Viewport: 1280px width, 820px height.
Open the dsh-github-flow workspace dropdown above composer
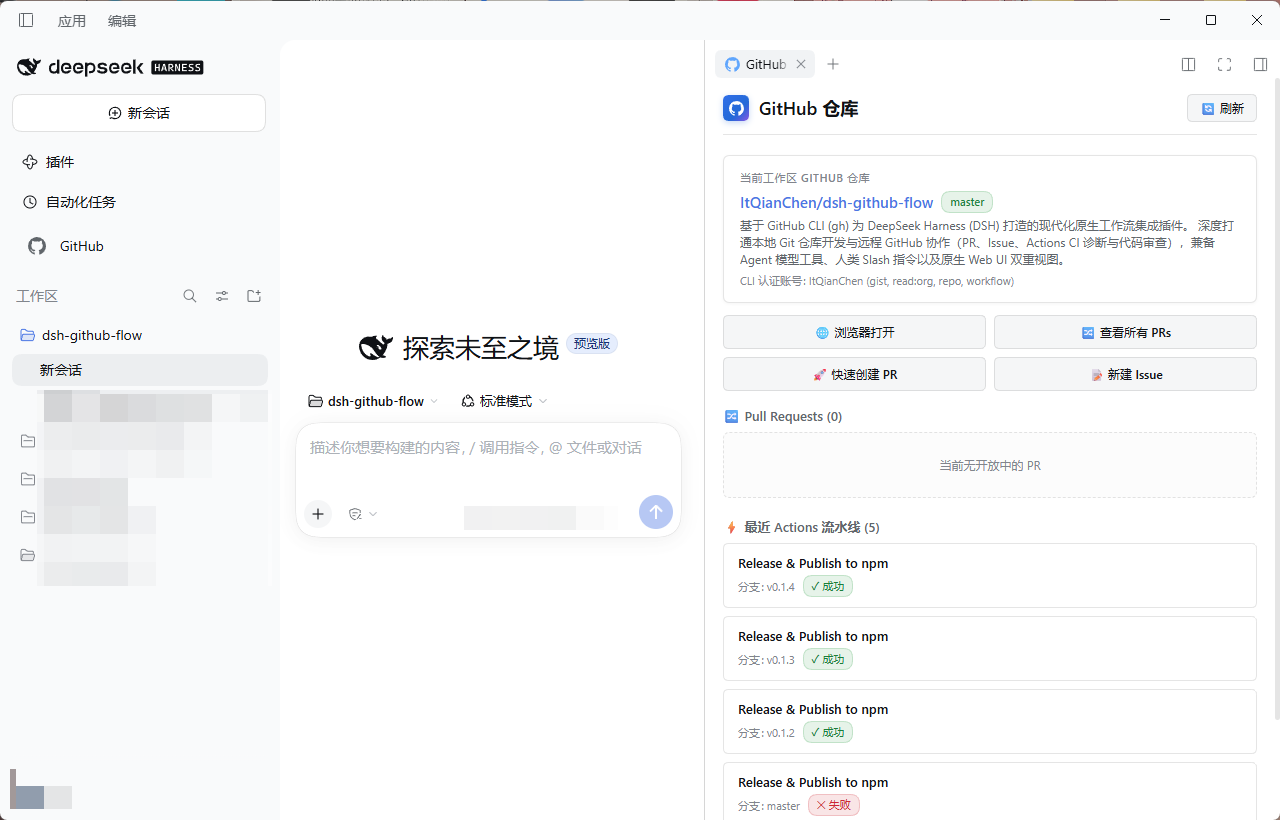point(373,401)
